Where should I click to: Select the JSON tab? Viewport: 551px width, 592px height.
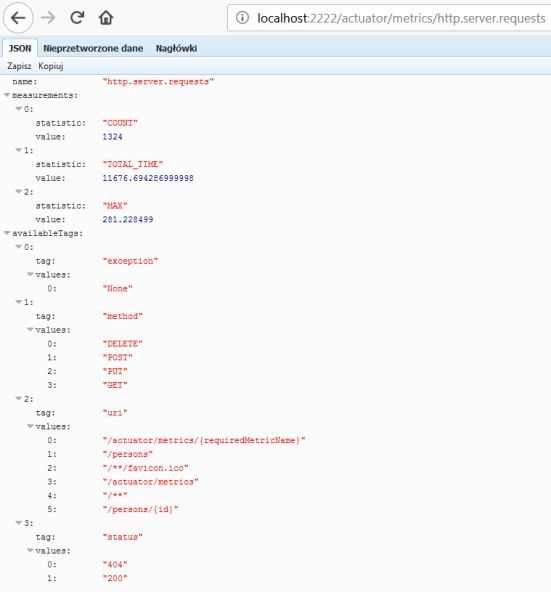click(x=20, y=48)
